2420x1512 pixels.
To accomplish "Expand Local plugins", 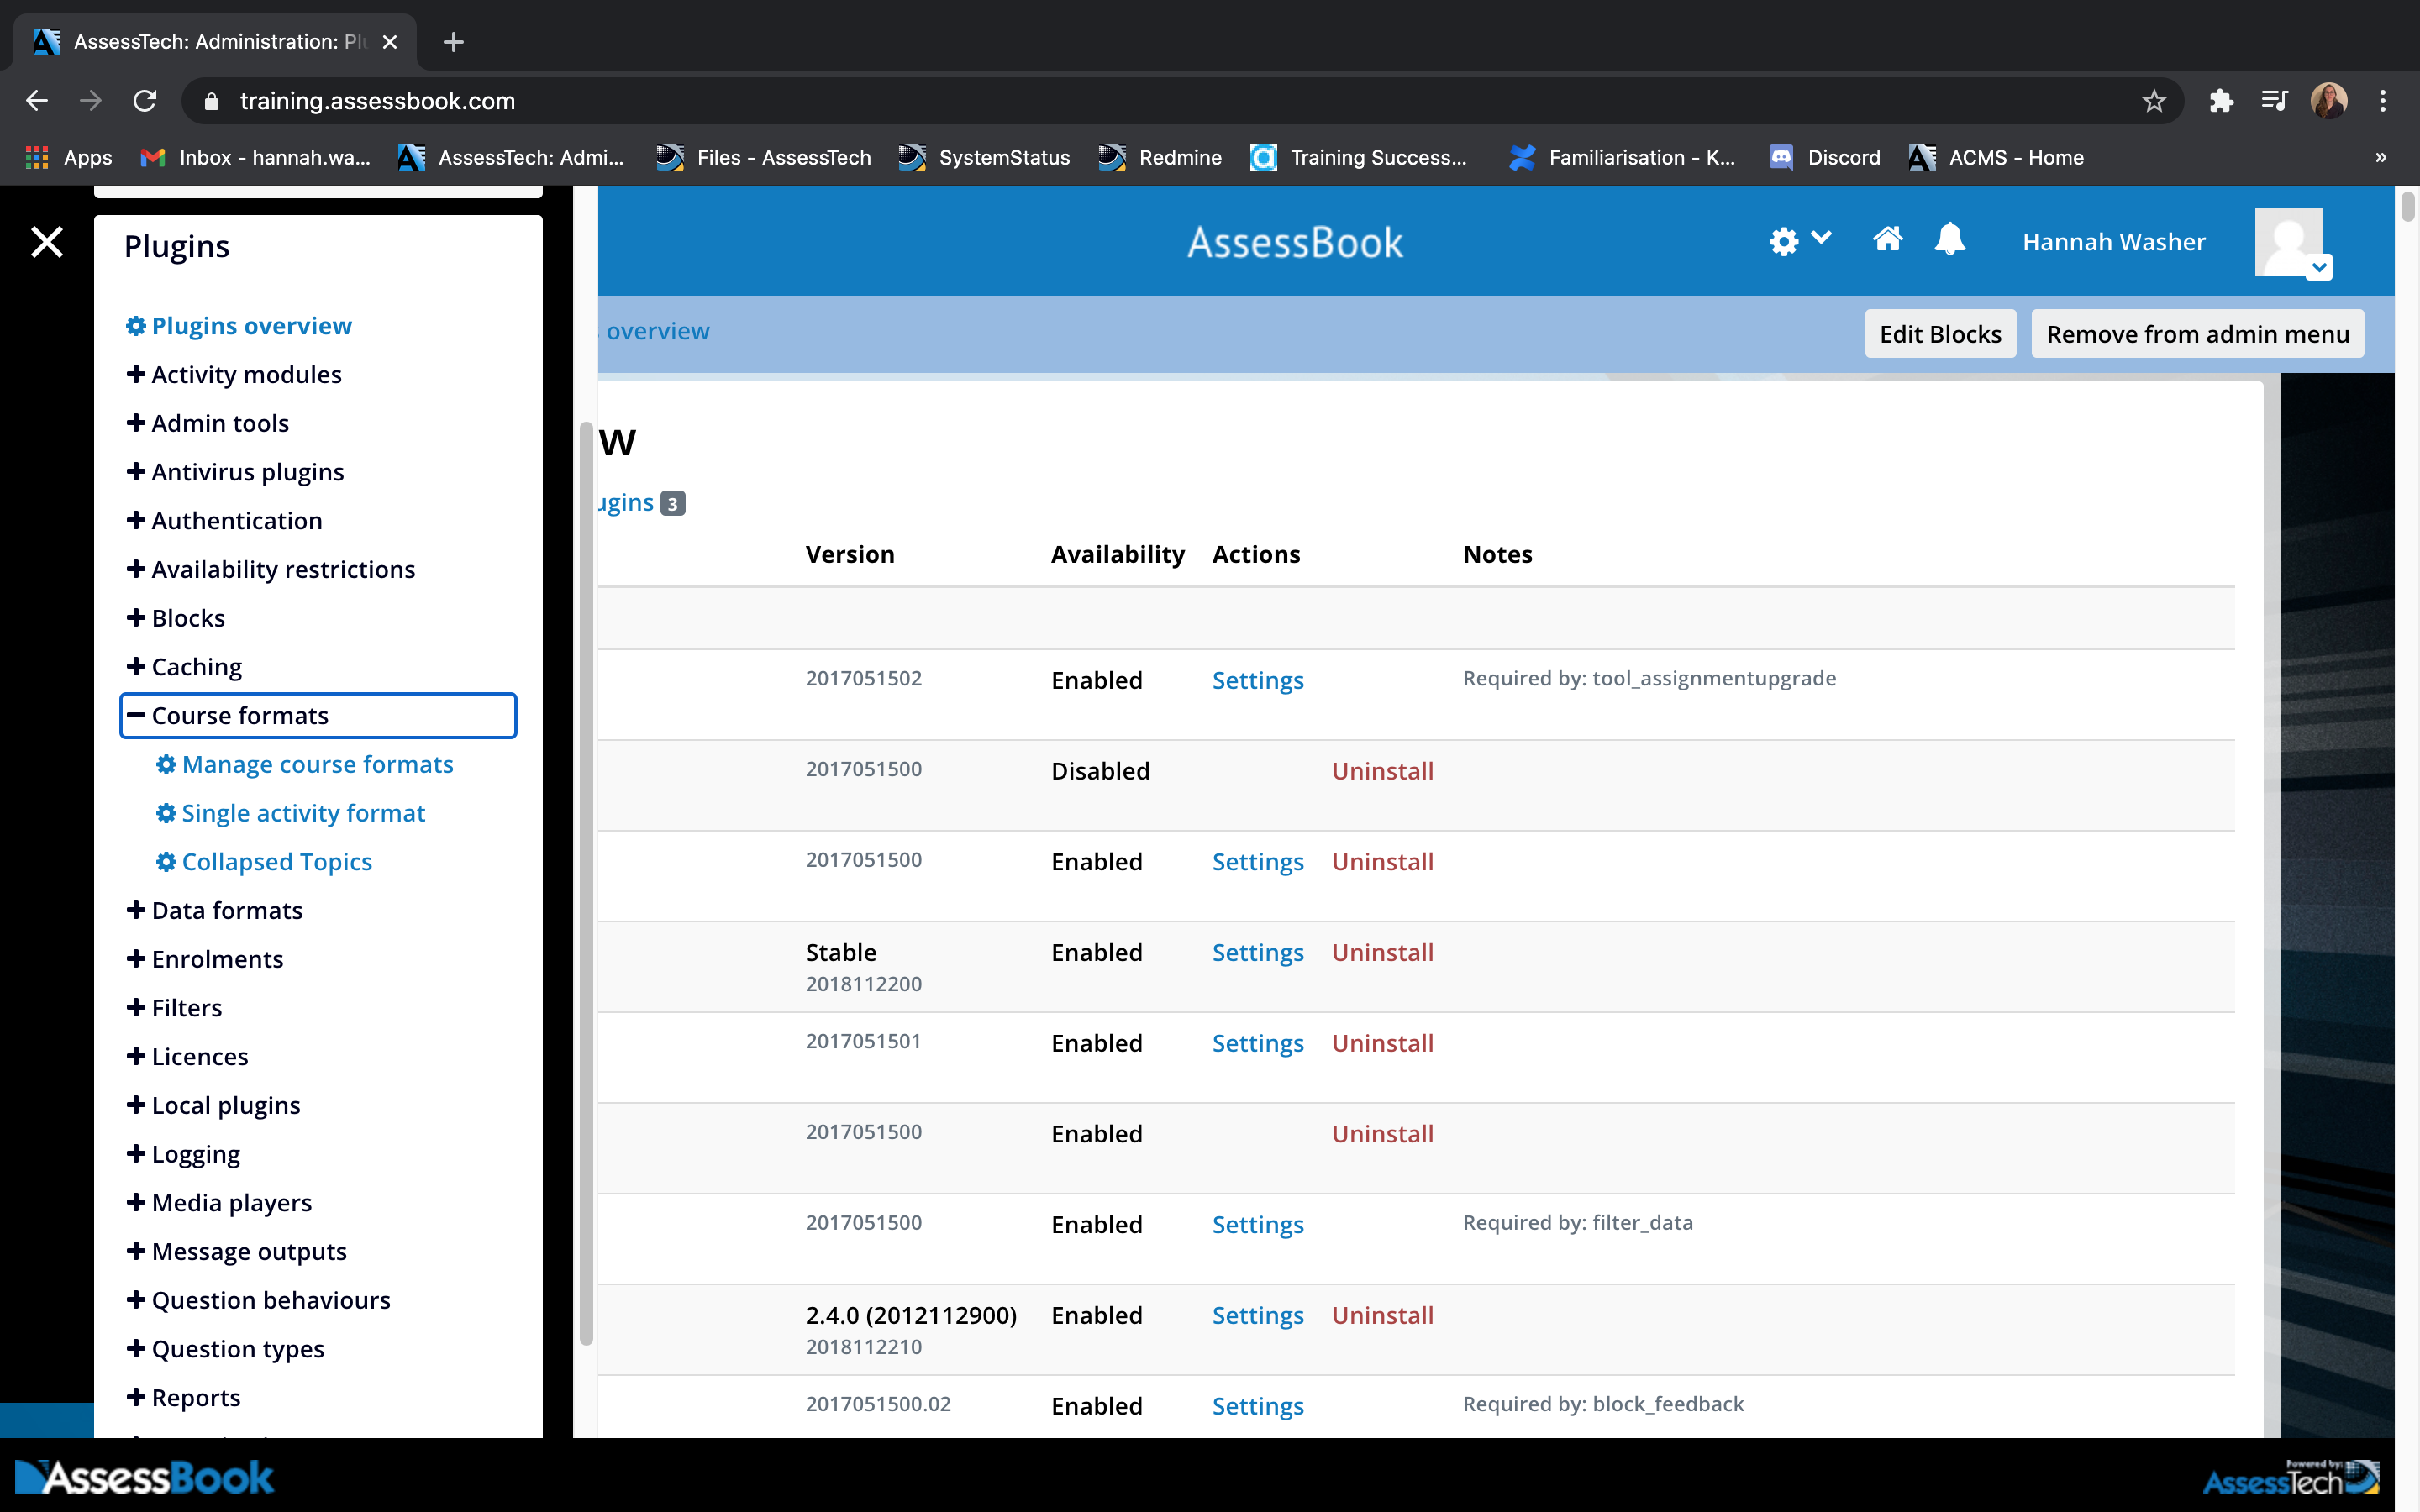I will click(x=213, y=1106).
